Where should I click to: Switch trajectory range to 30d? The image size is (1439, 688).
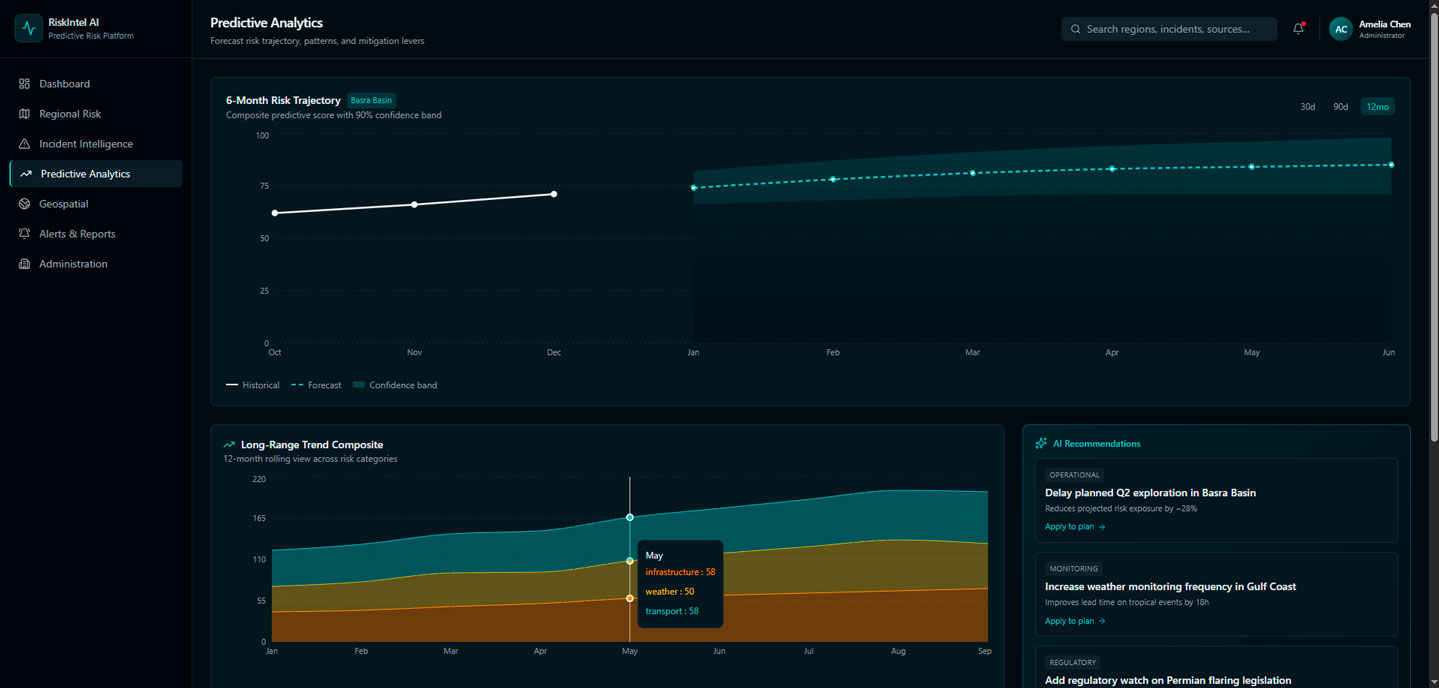1307,107
